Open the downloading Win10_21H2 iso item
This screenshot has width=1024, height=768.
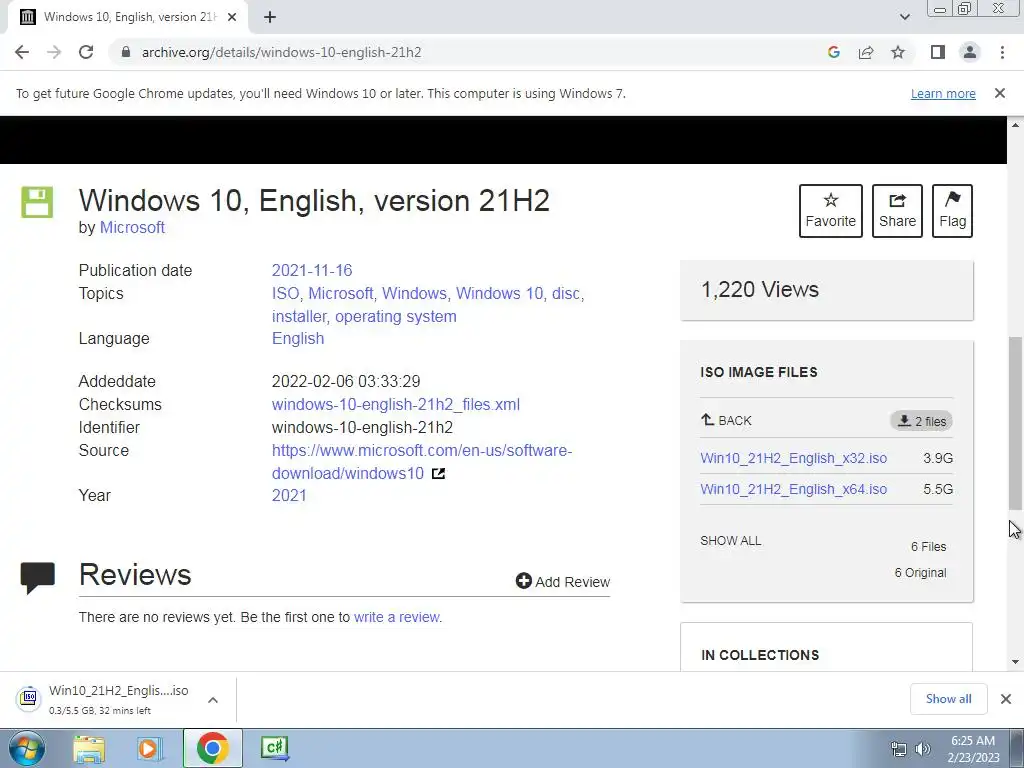103,699
